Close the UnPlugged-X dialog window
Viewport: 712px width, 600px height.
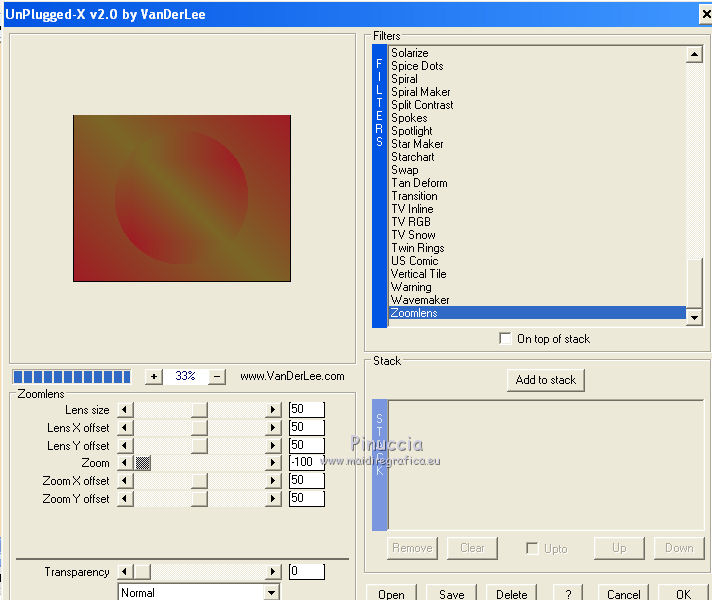[706, 15]
